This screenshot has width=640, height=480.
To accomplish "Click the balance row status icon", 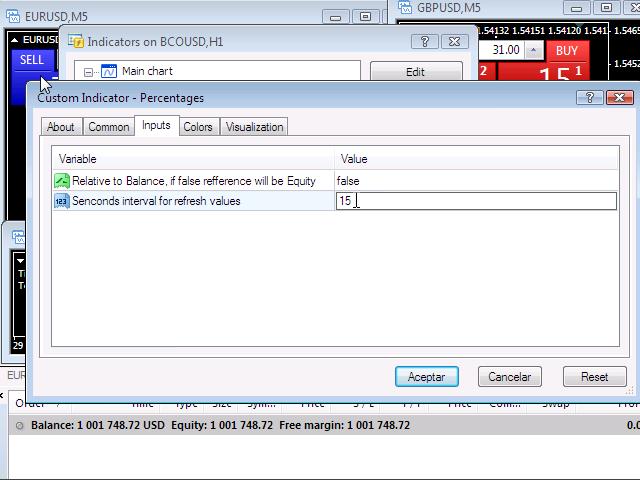I will click(x=19, y=426).
